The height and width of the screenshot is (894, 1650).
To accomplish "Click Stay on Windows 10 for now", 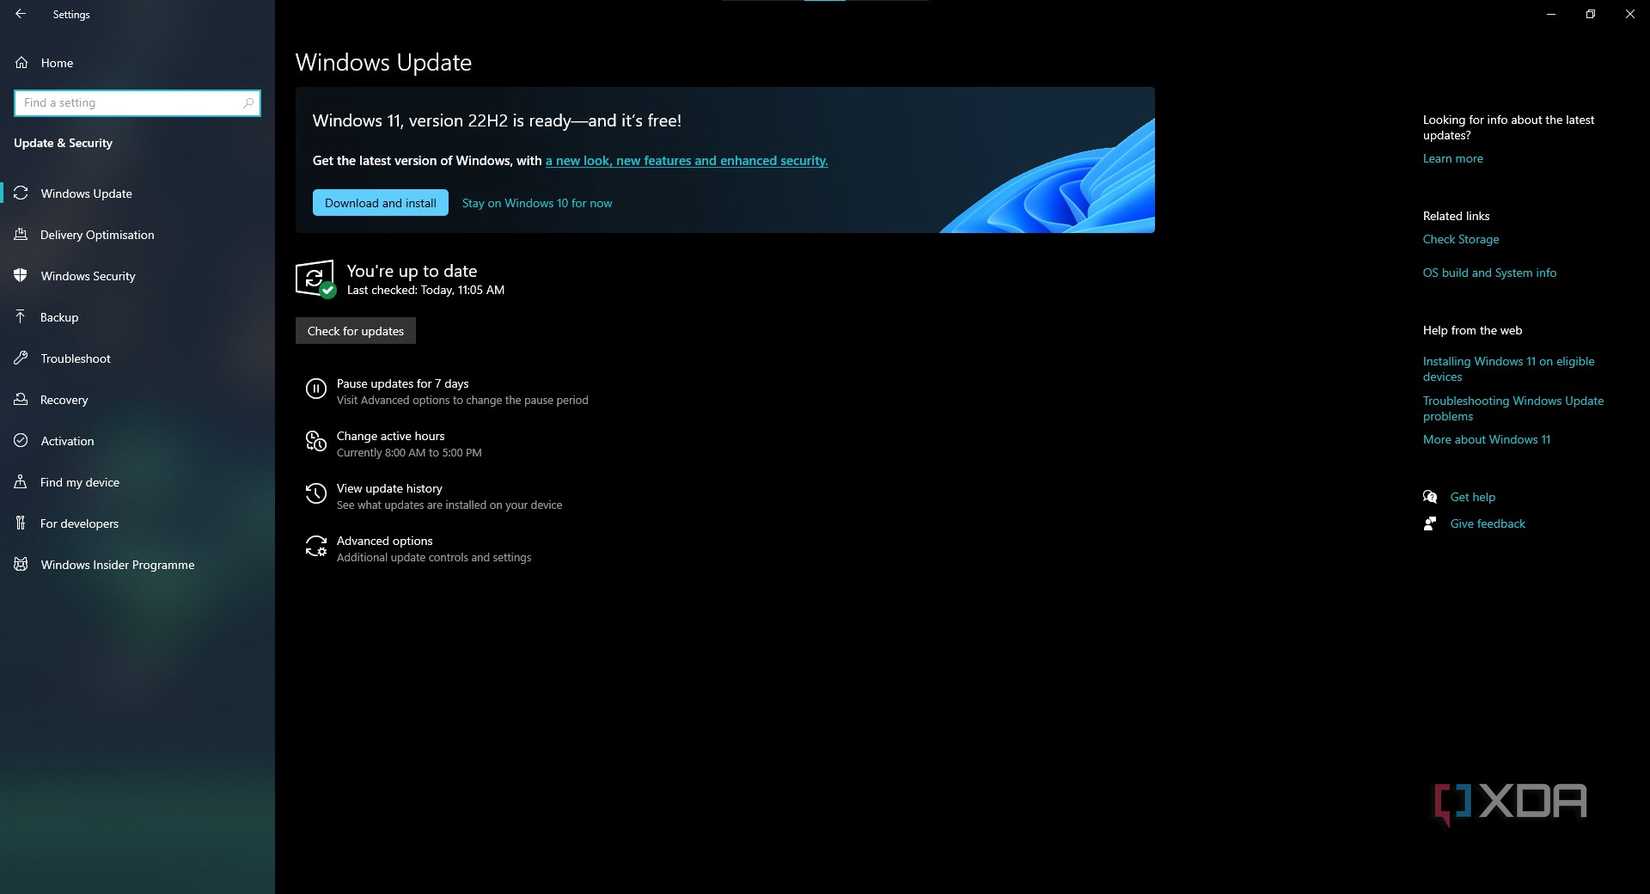I will coord(537,203).
